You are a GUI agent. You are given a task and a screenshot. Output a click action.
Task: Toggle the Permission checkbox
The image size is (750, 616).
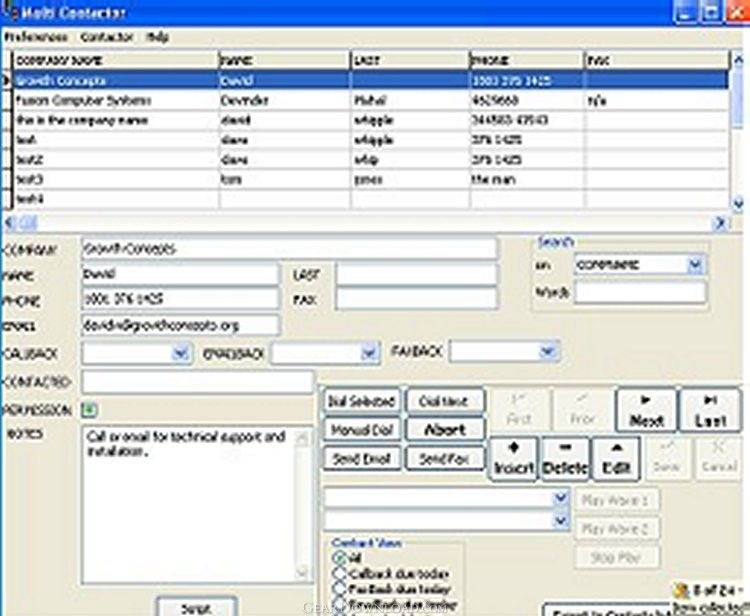tap(88, 409)
